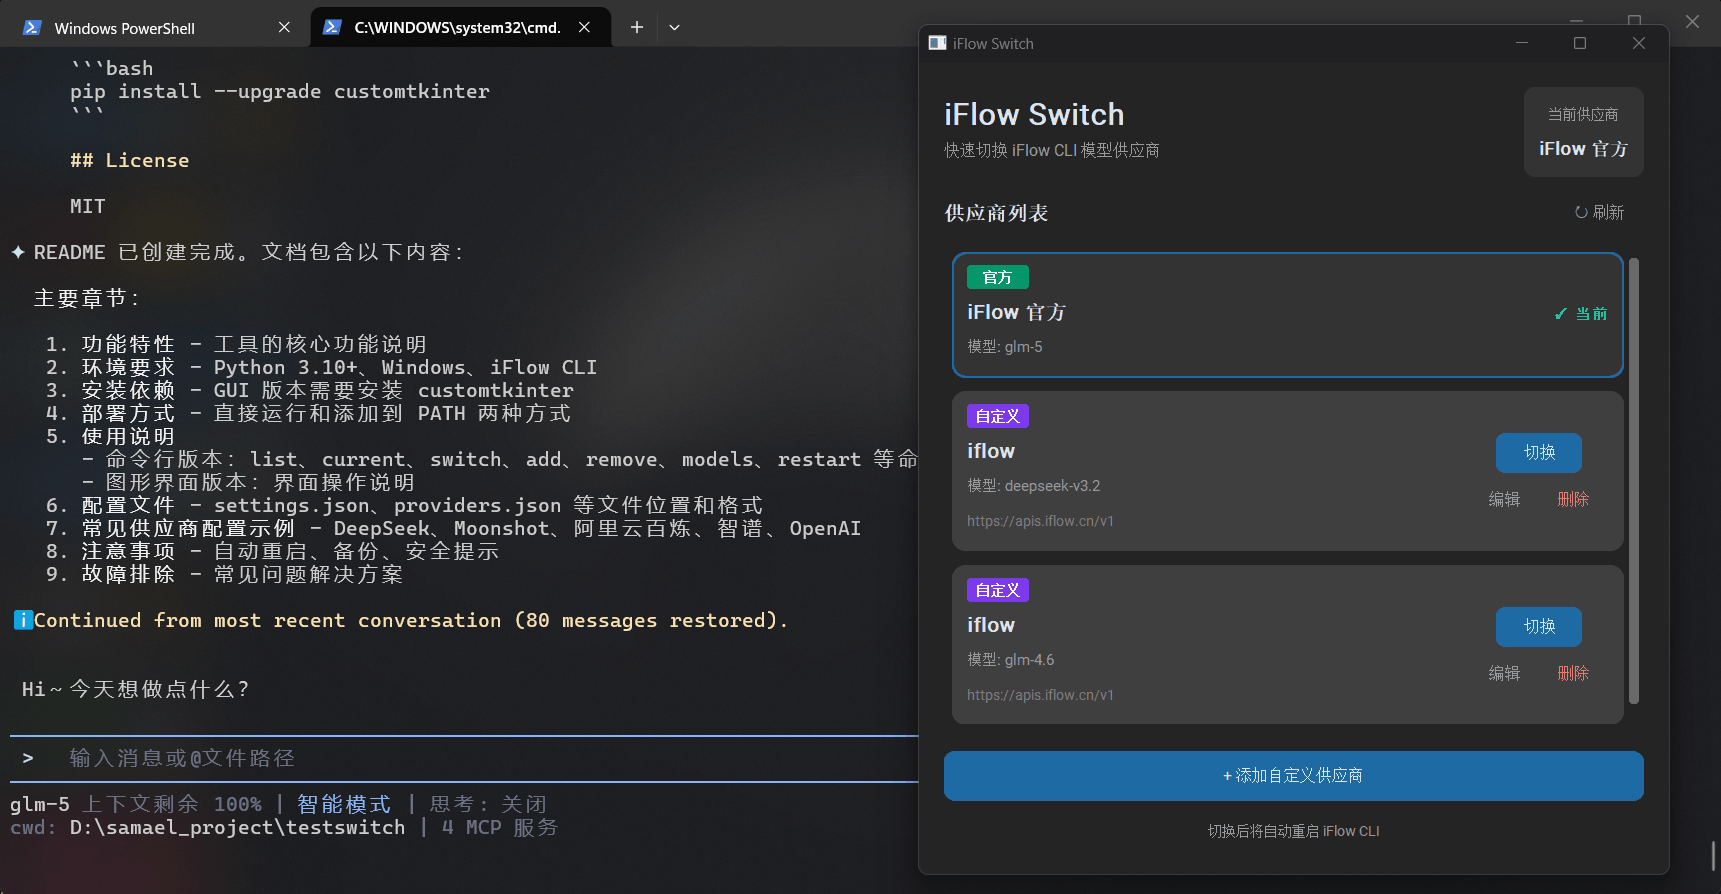The height and width of the screenshot is (894, 1721).
Task: Click the 模型: deepseek-v3.2 label
Action: point(1033,486)
